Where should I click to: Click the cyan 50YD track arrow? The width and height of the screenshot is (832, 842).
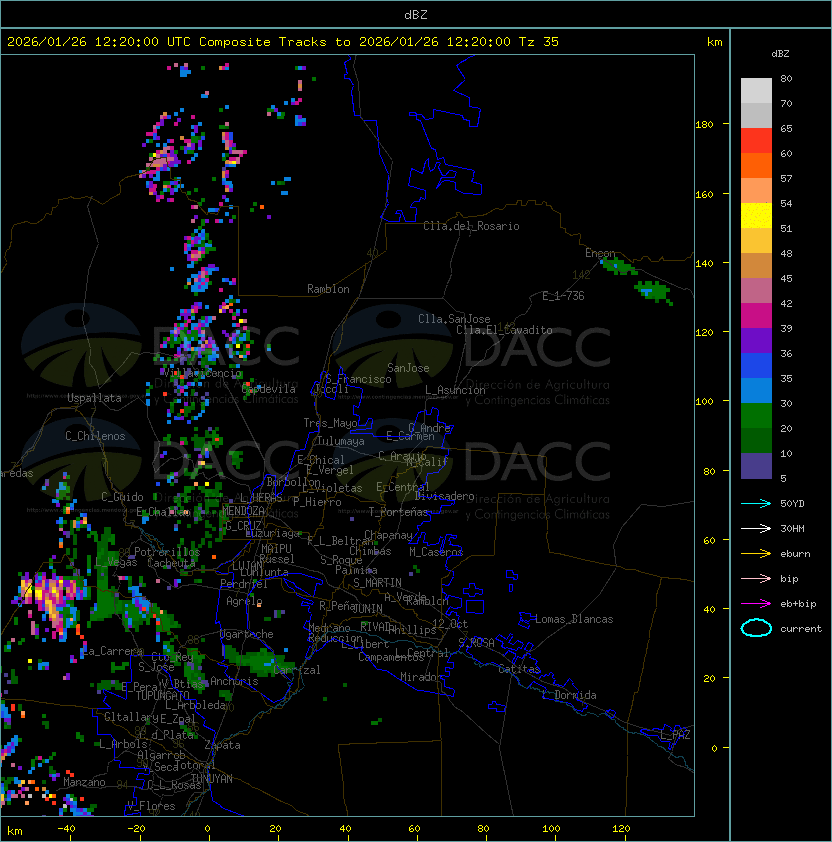click(x=756, y=503)
